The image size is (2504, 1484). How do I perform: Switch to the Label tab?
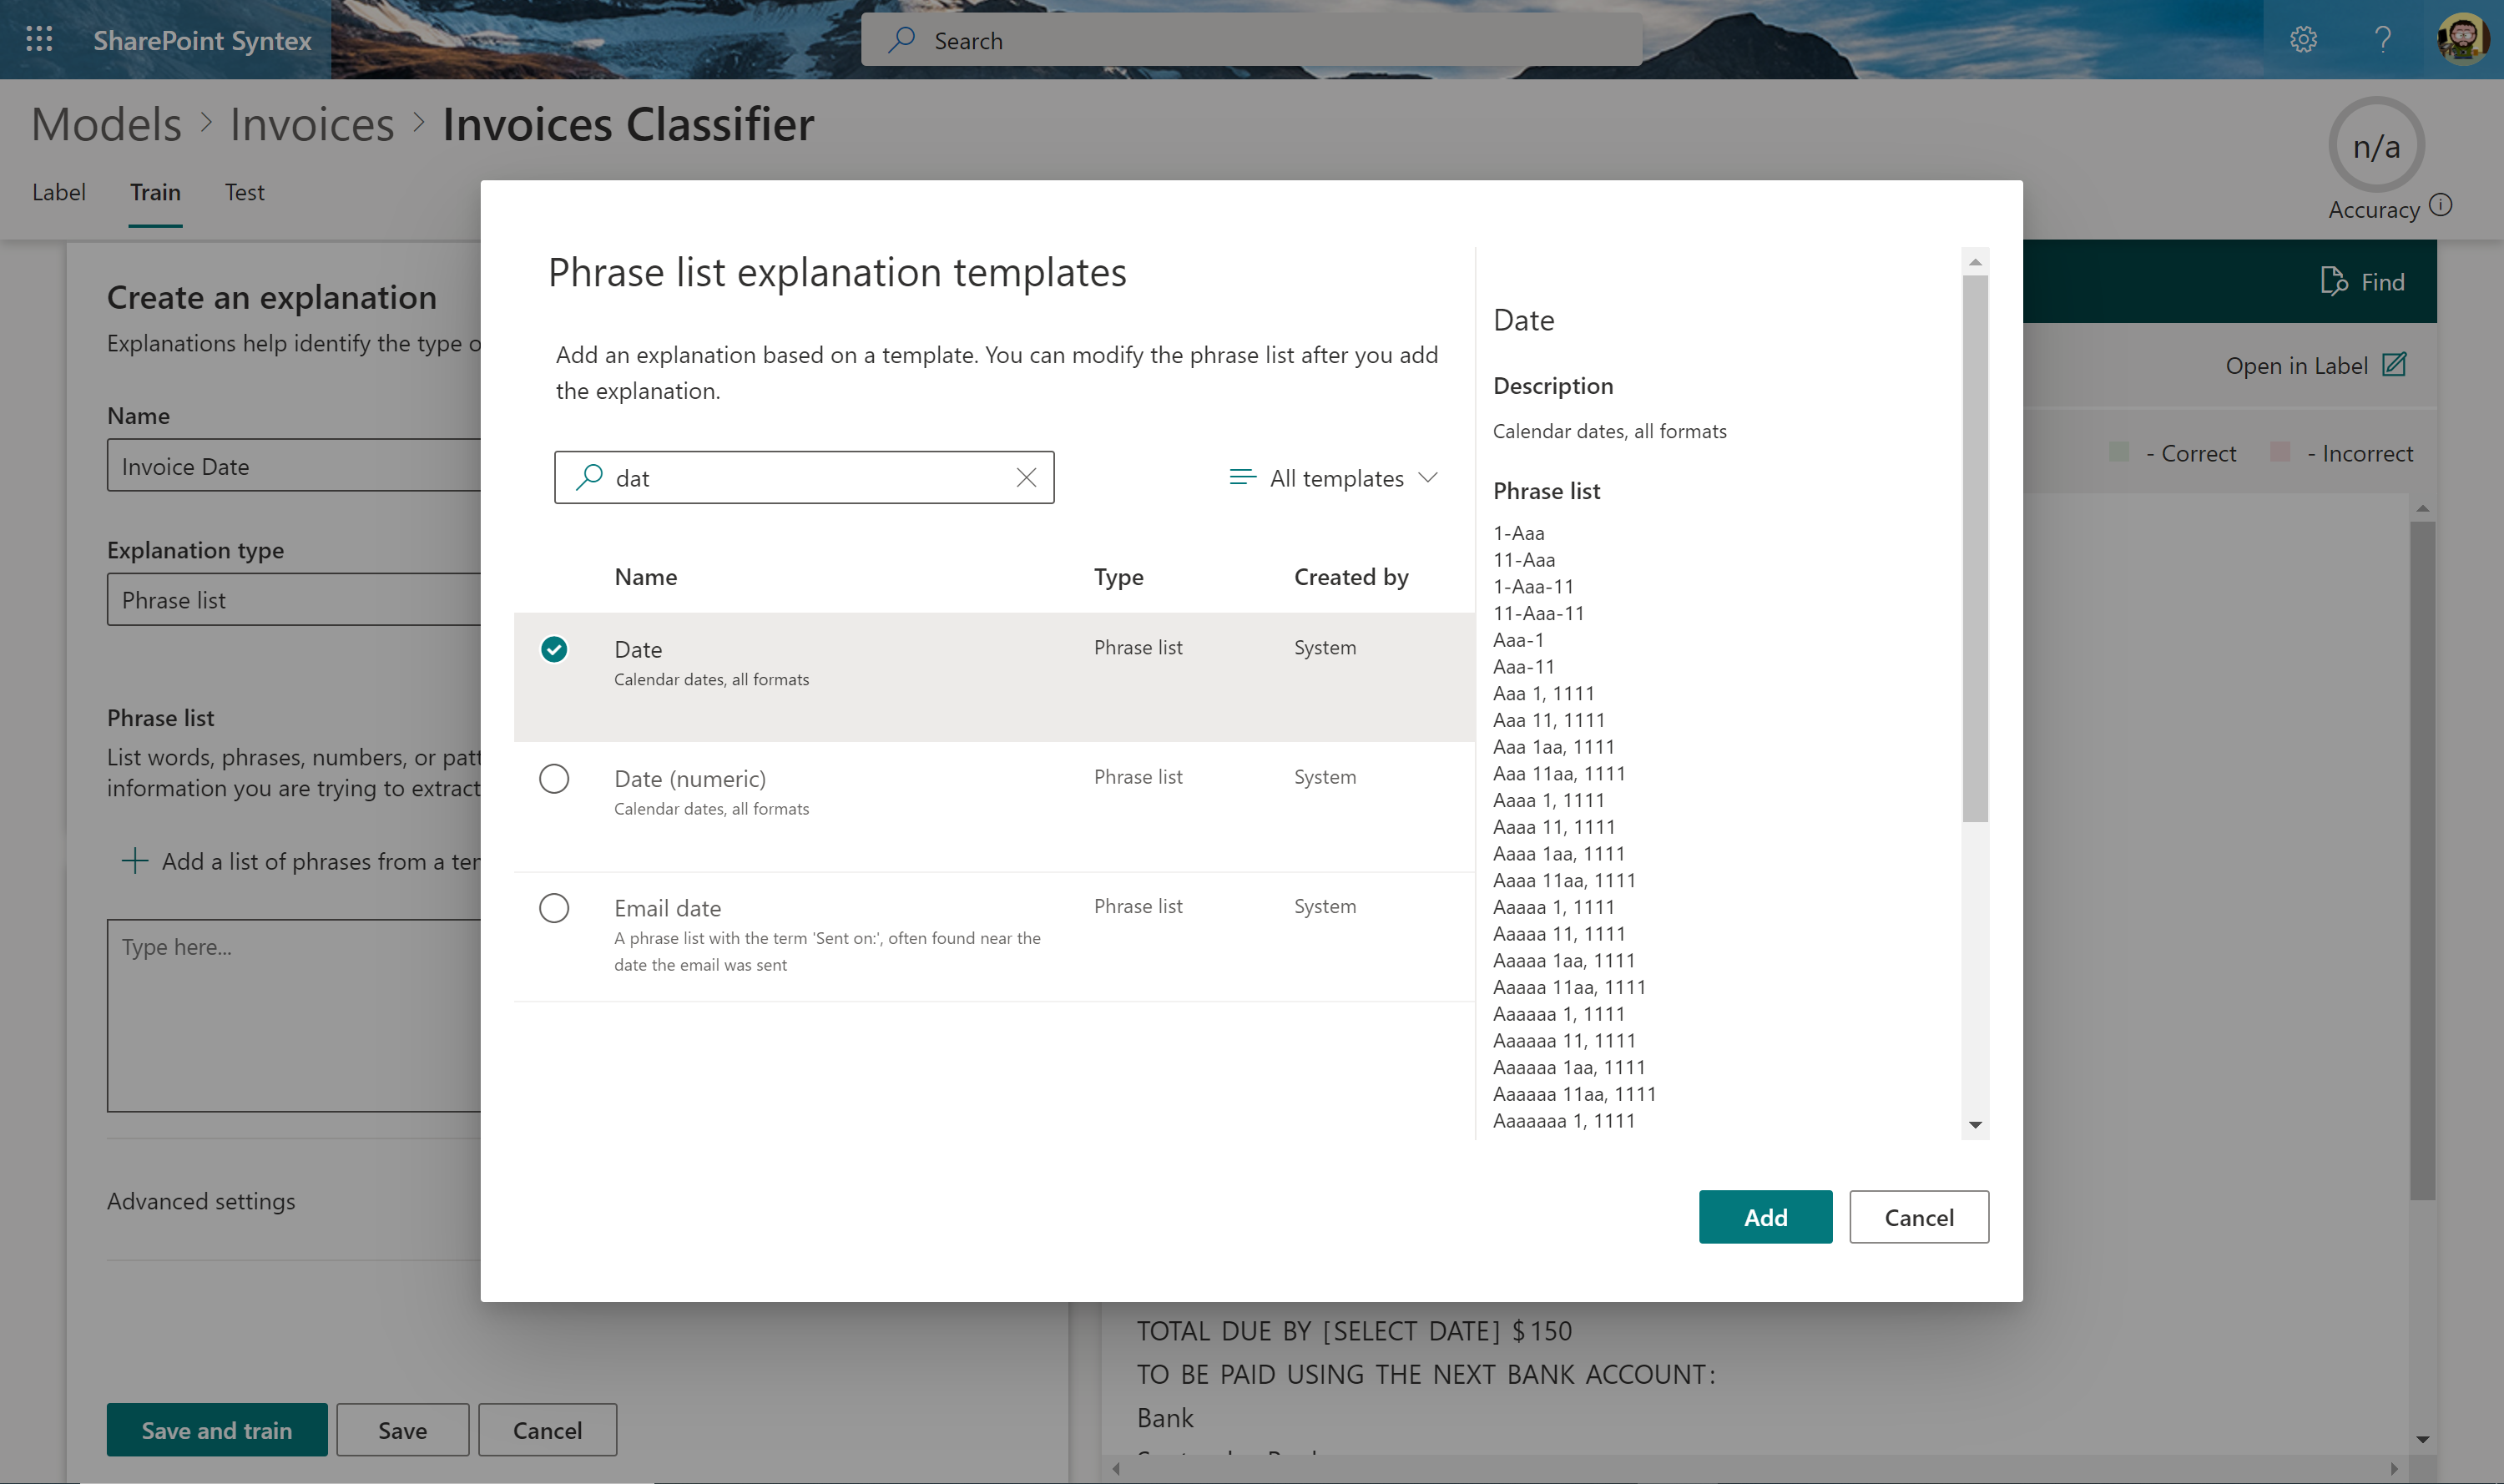pyautogui.click(x=58, y=192)
